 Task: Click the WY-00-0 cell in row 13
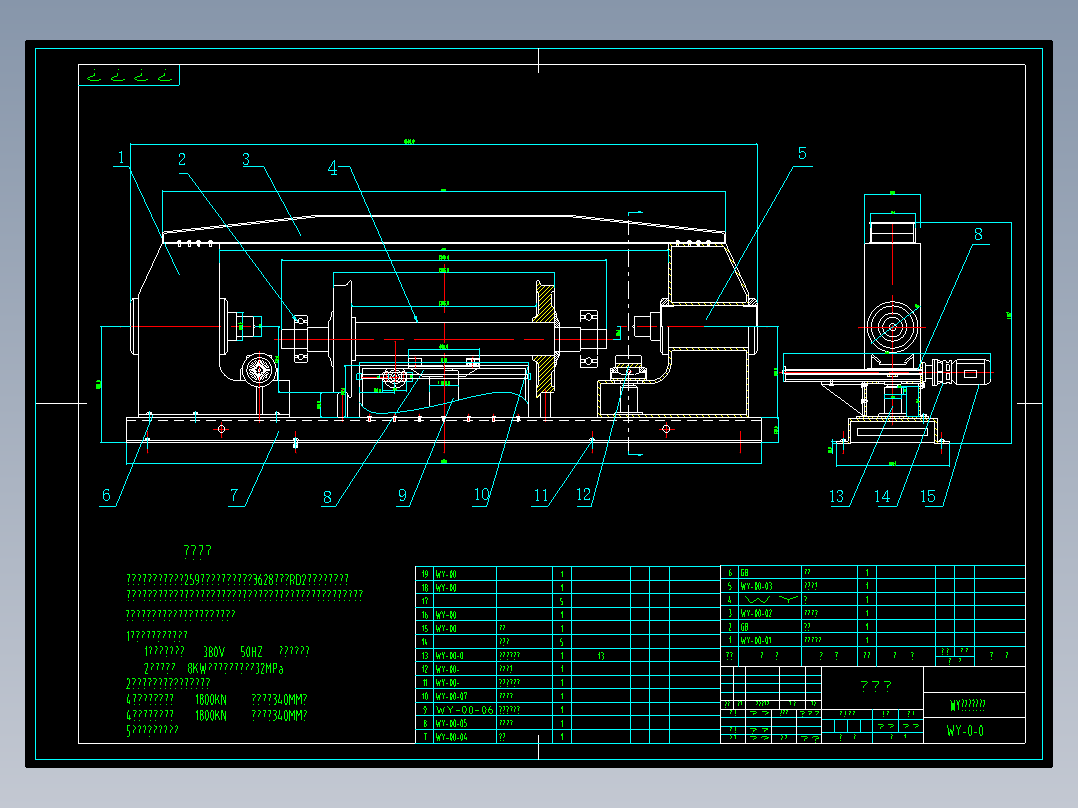tap(465, 656)
